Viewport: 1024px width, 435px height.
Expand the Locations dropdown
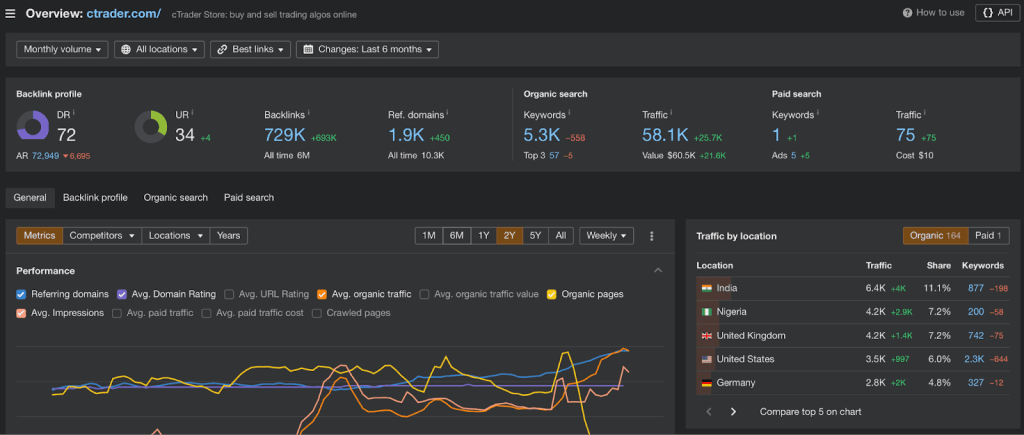176,236
